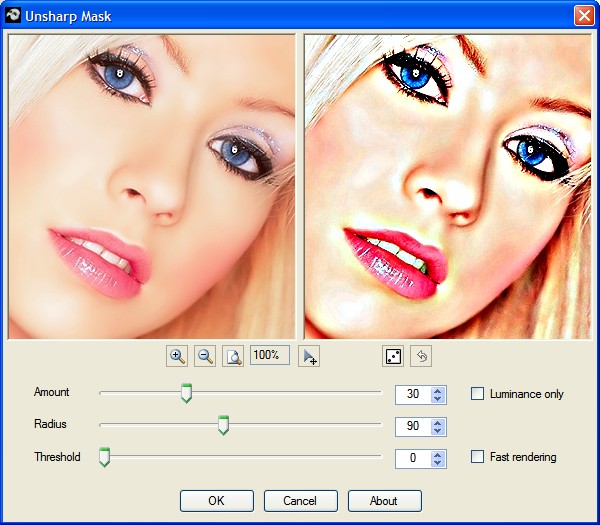Decrease Amount value with down arrow
Image resolution: width=600 pixels, height=525 pixels.
(438, 399)
